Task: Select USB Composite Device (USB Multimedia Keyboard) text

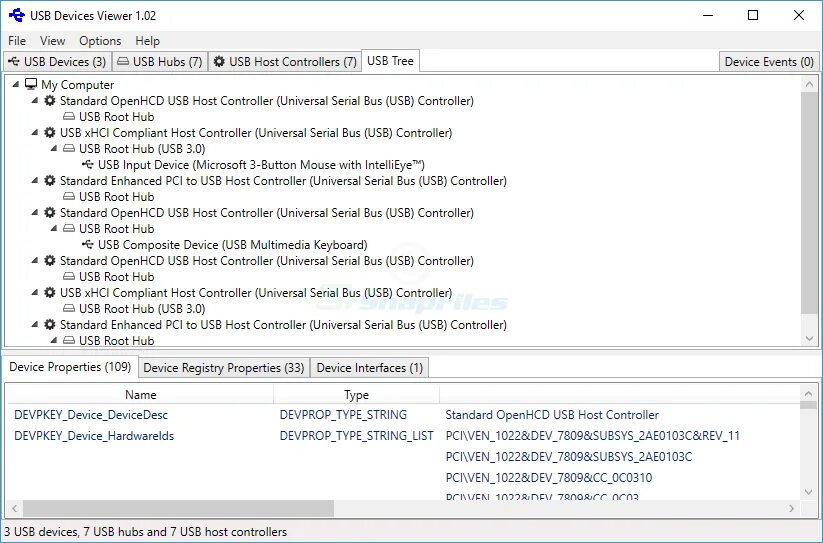Action: coord(233,244)
